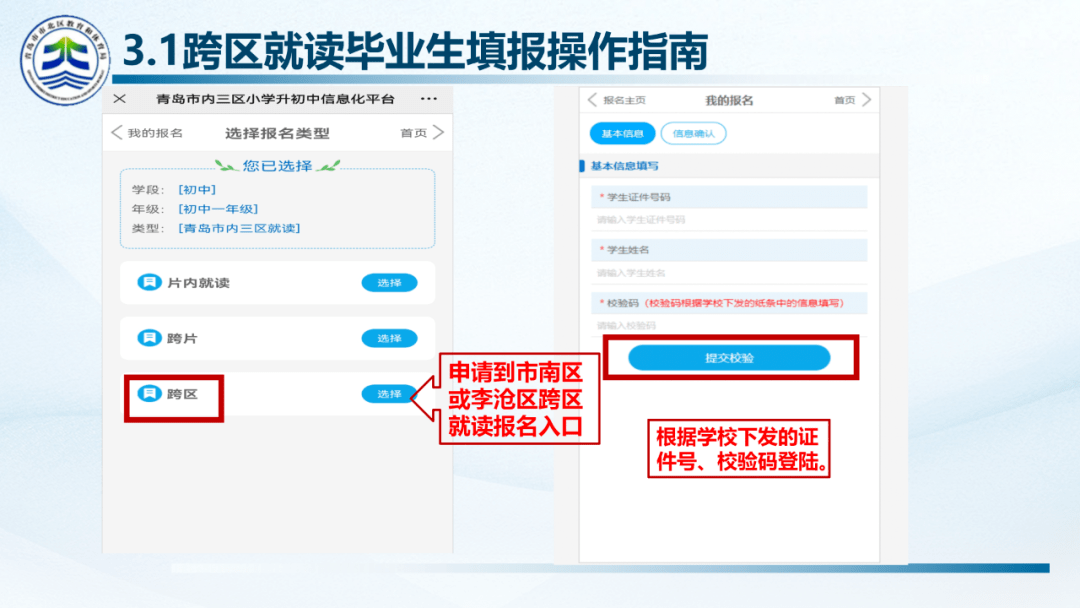Switch to the 信息确认 tab
The width and height of the screenshot is (1080, 608).
pyautogui.click(x=693, y=133)
